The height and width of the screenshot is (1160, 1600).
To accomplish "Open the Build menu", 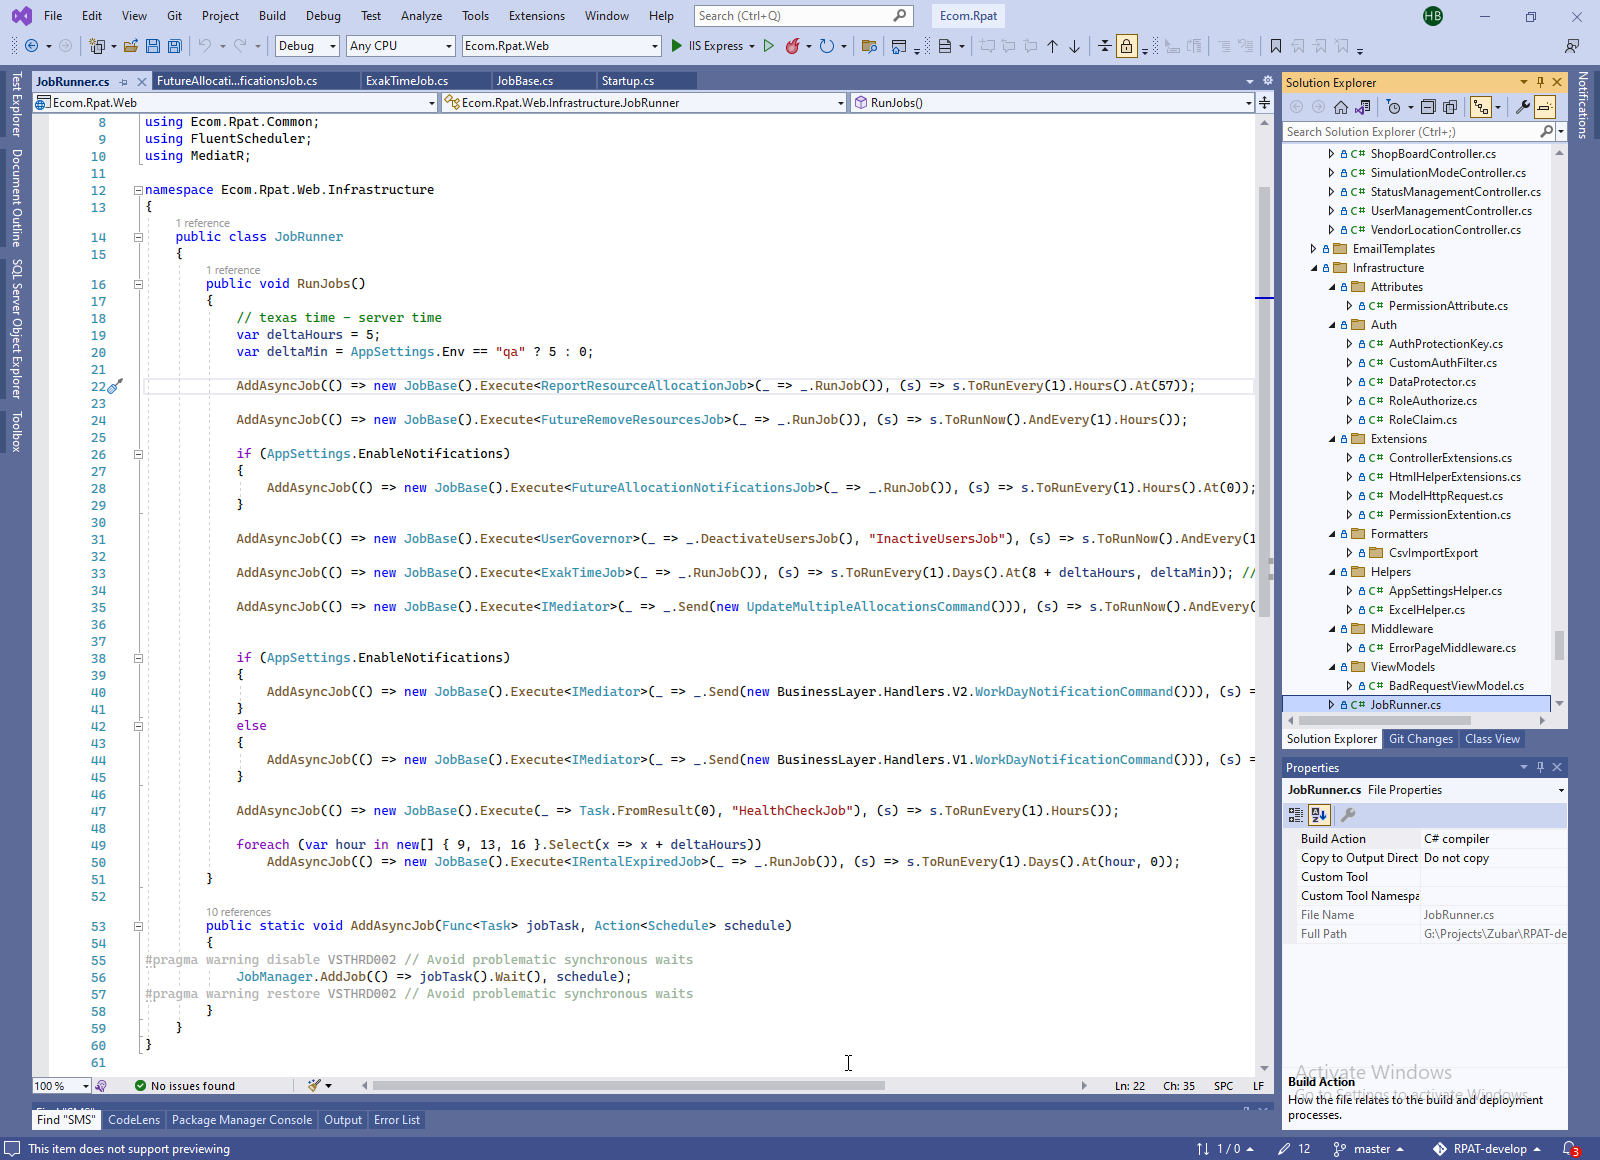I will point(272,16).
